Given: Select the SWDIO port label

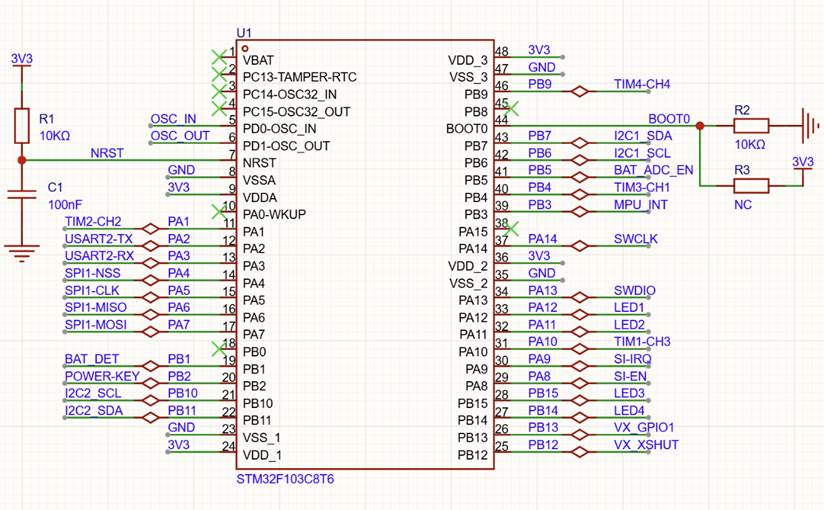Looking at the screenshot, I should (635, 291).
